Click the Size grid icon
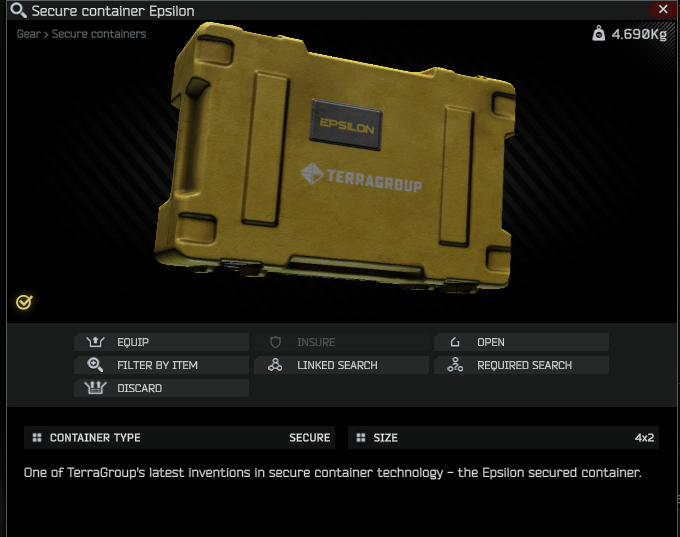The height and width of the screenshot is (537, 680). 361,438
